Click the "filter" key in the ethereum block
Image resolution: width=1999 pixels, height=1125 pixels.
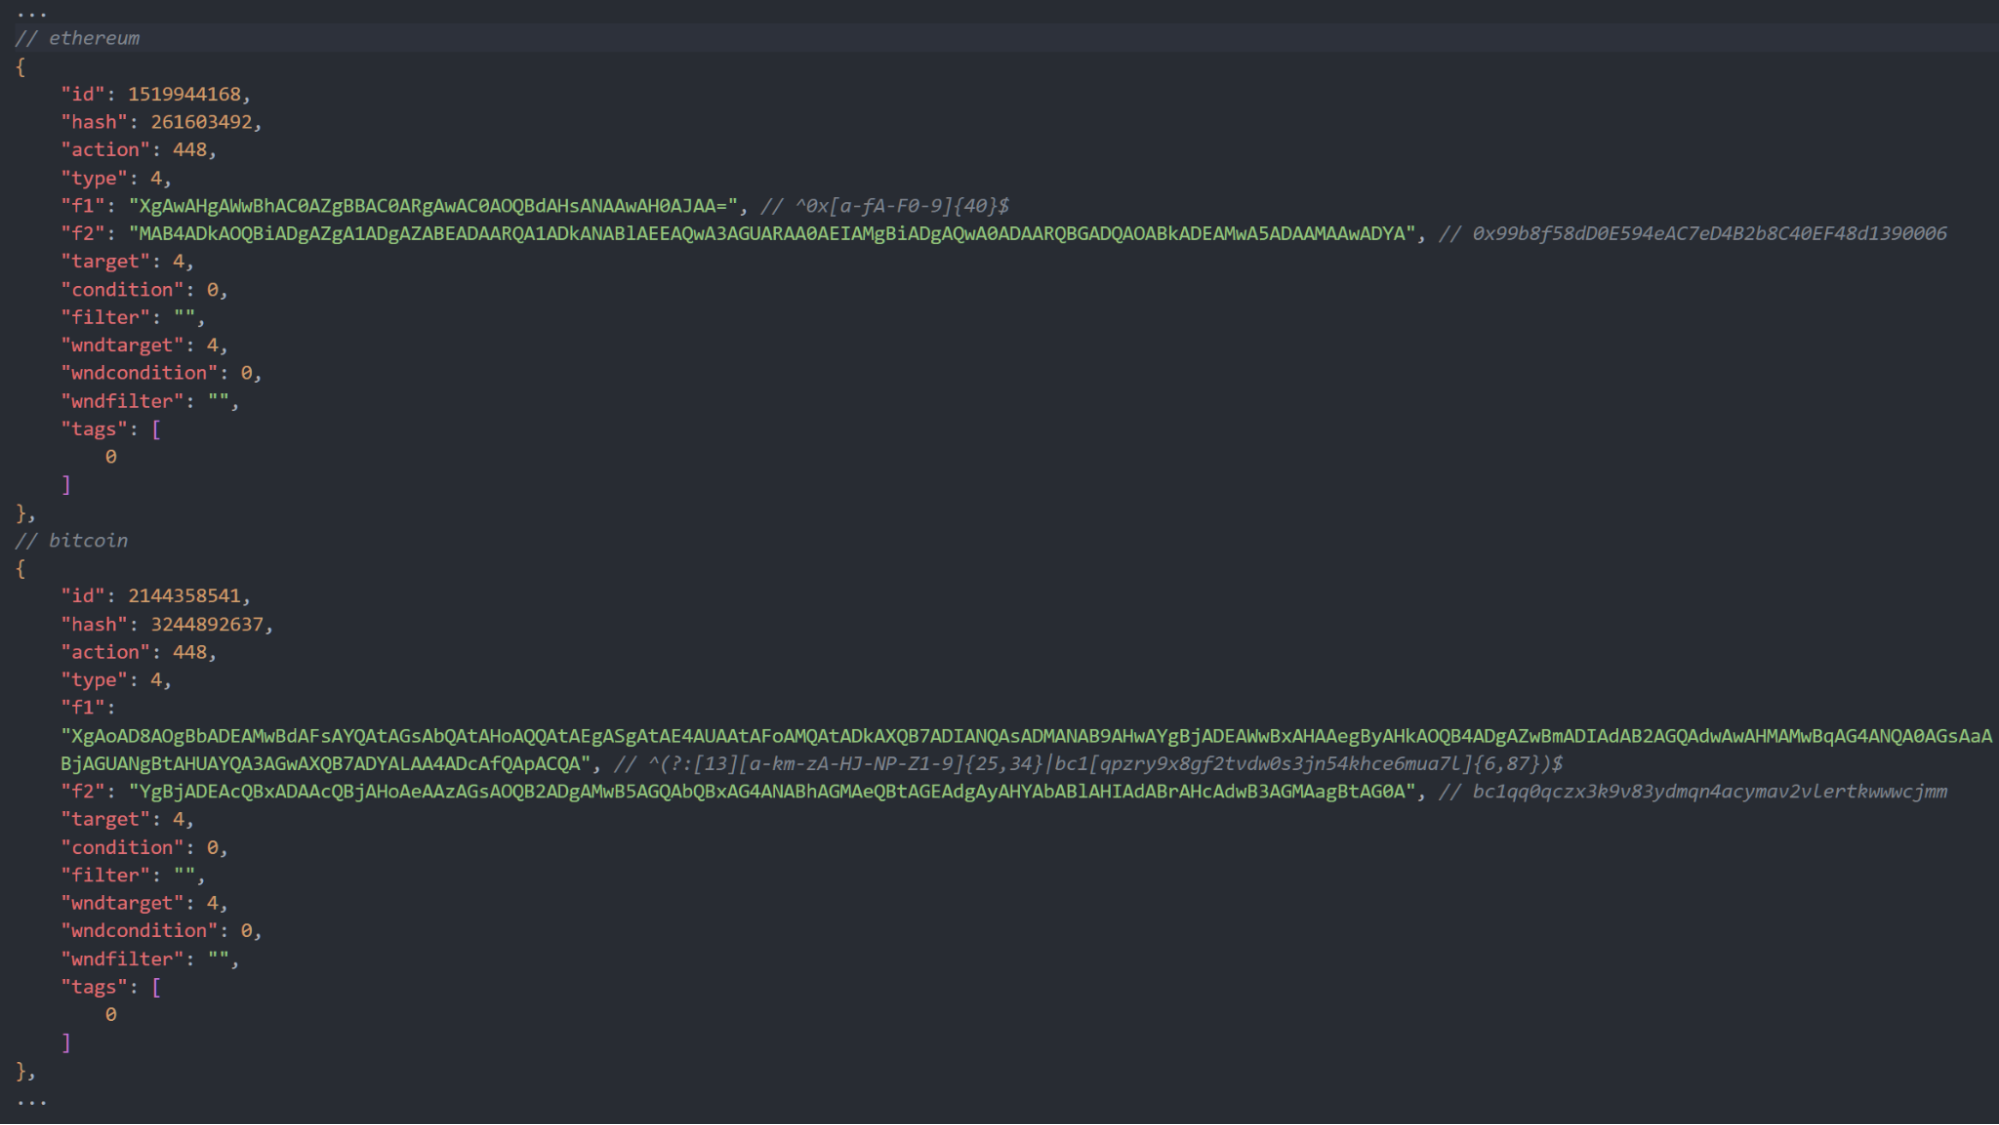[105, 317]
